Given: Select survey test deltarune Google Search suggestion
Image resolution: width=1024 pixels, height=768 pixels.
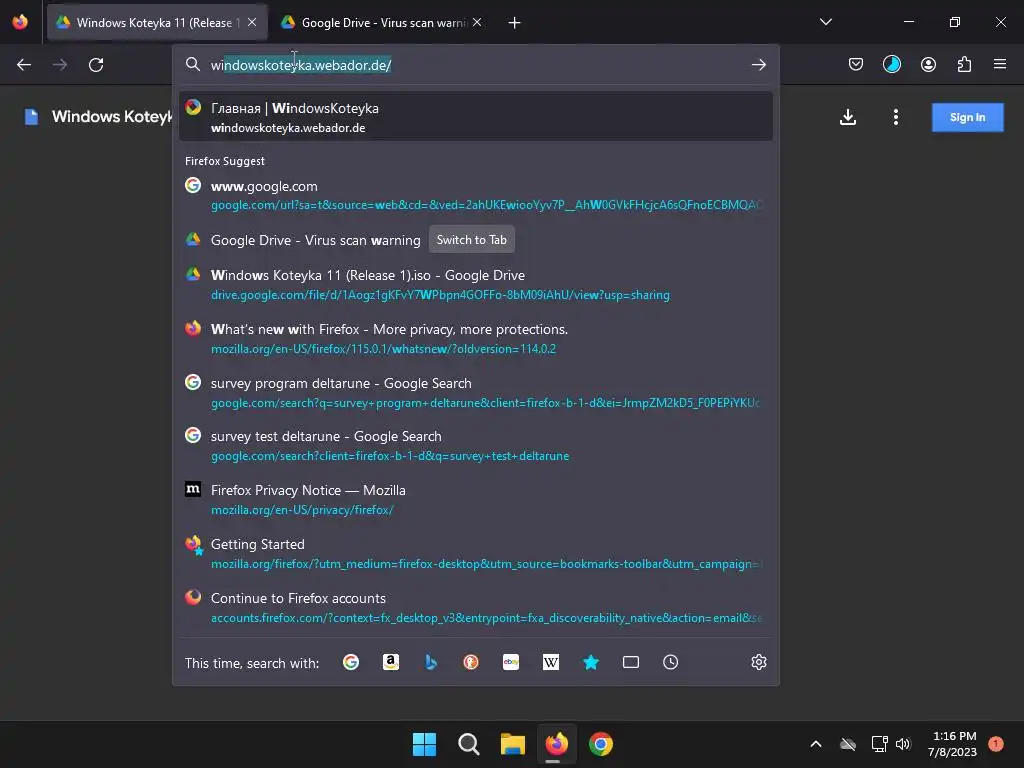Looking at the screenshot, I should [475, 446].
